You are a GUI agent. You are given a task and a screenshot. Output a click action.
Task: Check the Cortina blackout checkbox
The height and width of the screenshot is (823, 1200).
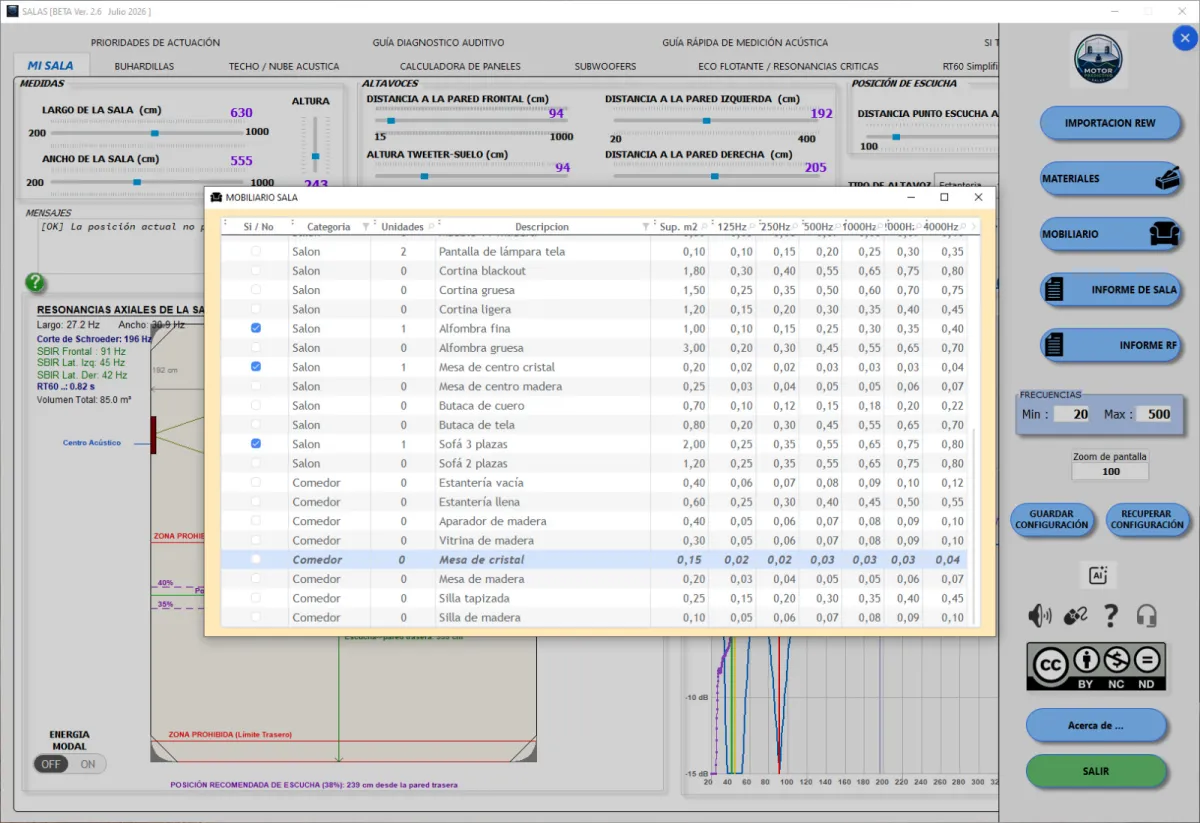point(256,270)
